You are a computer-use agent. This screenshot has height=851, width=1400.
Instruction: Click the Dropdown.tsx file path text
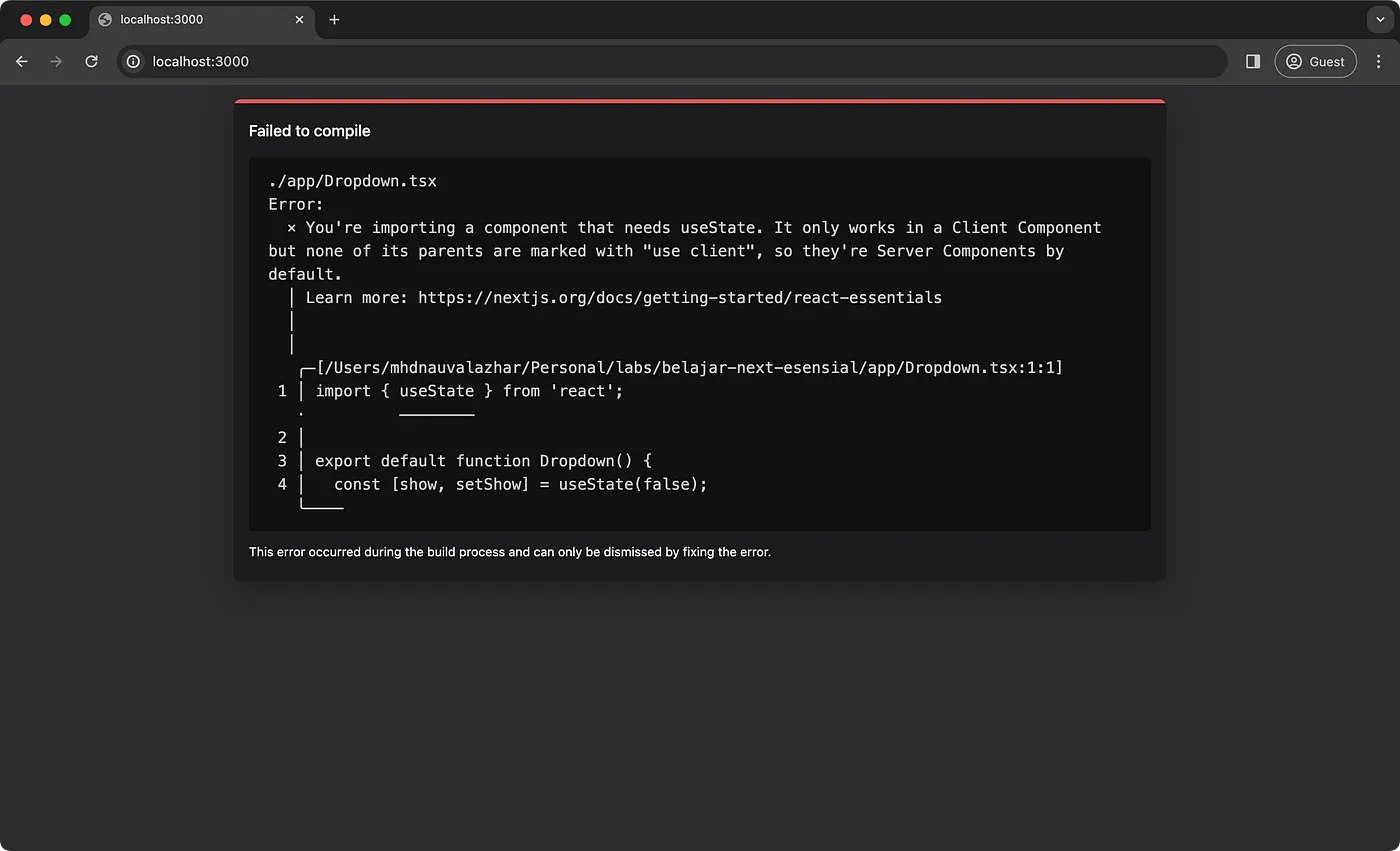tap(352, 180)
